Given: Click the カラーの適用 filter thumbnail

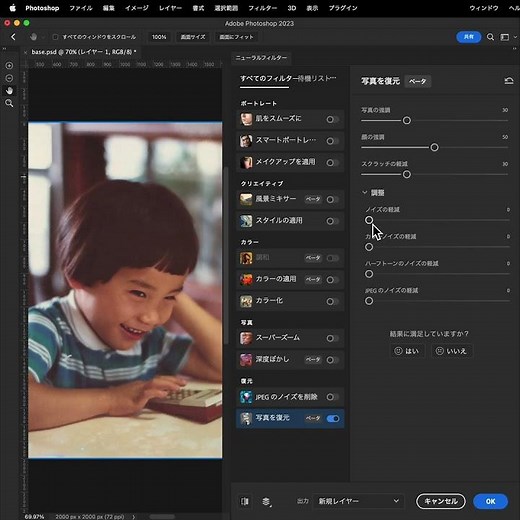Looking at the screenshot, I should click(246, 279).
